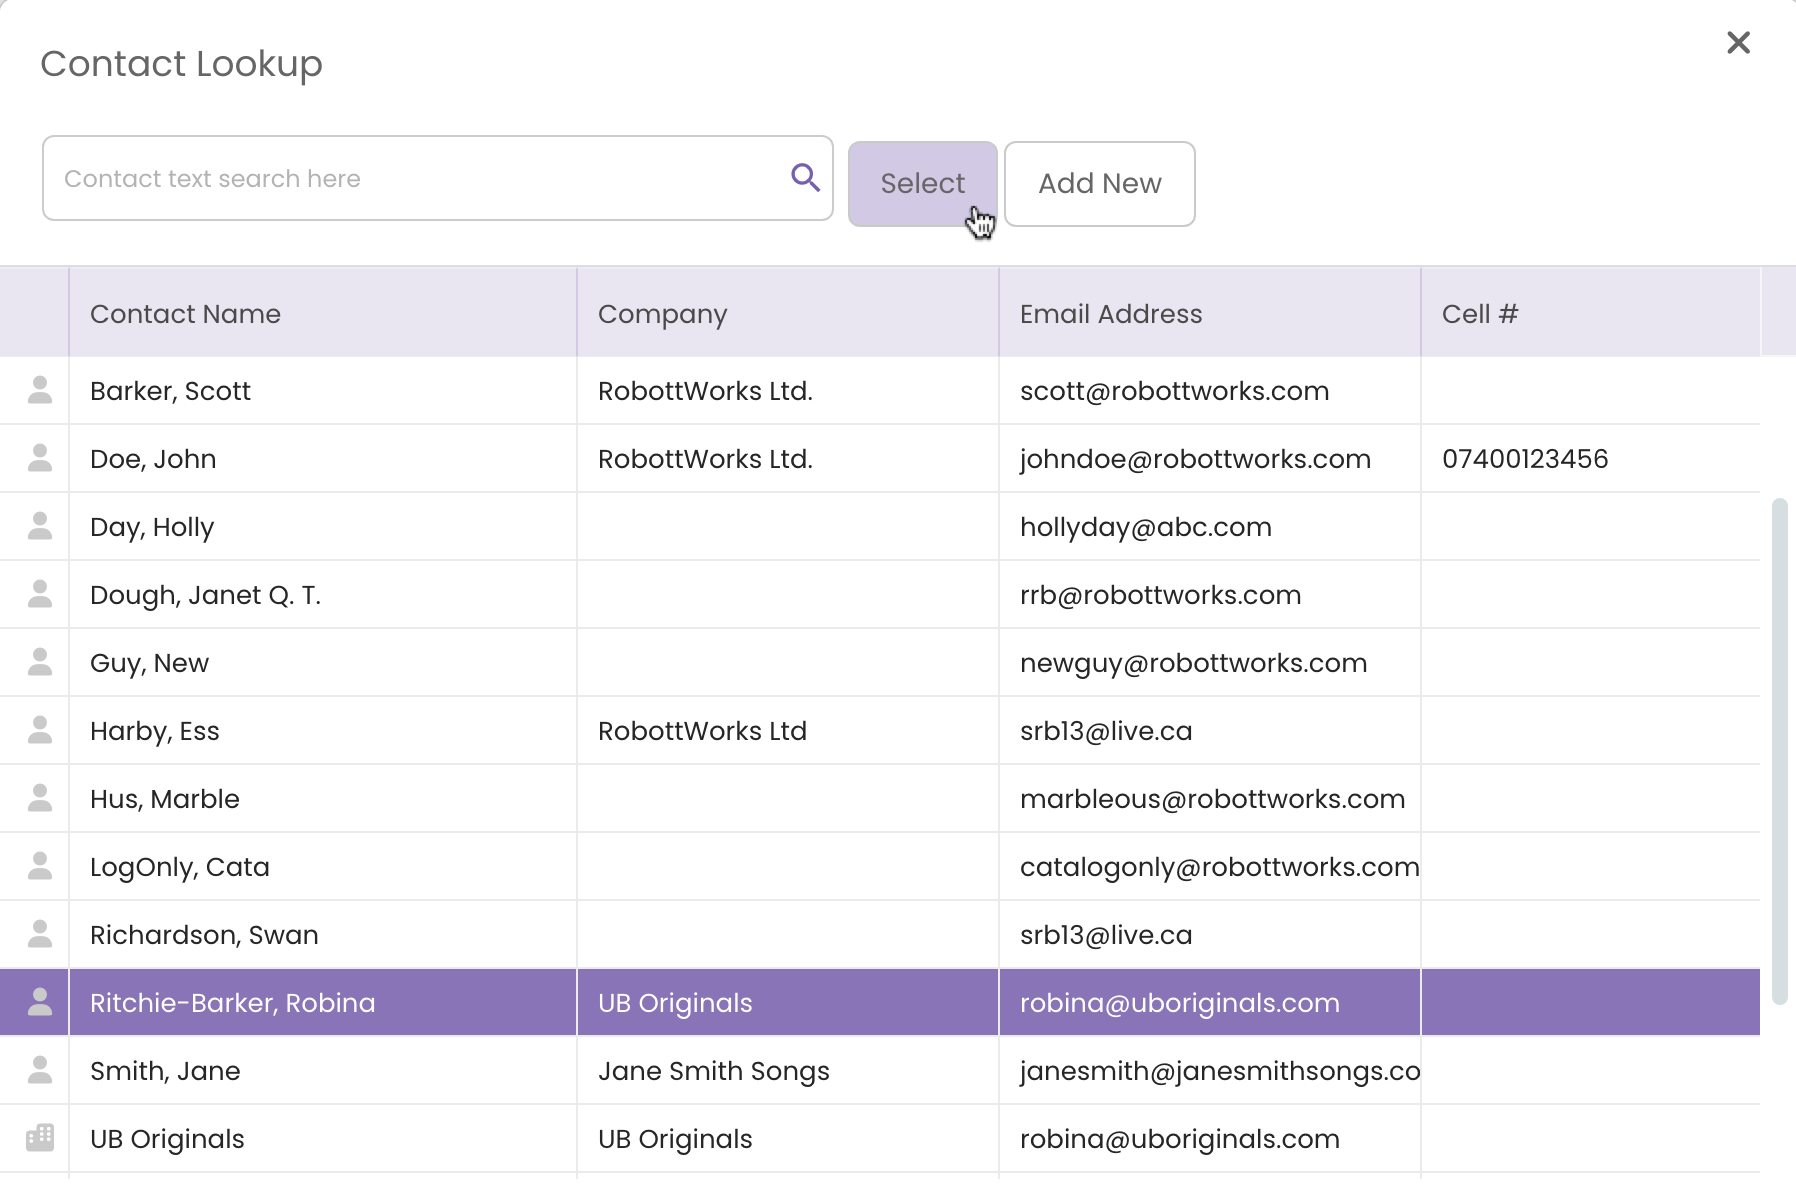Click the marbleous@robottworks.com email cell
This screenshot has width=1796, height=1188.
1212,799
